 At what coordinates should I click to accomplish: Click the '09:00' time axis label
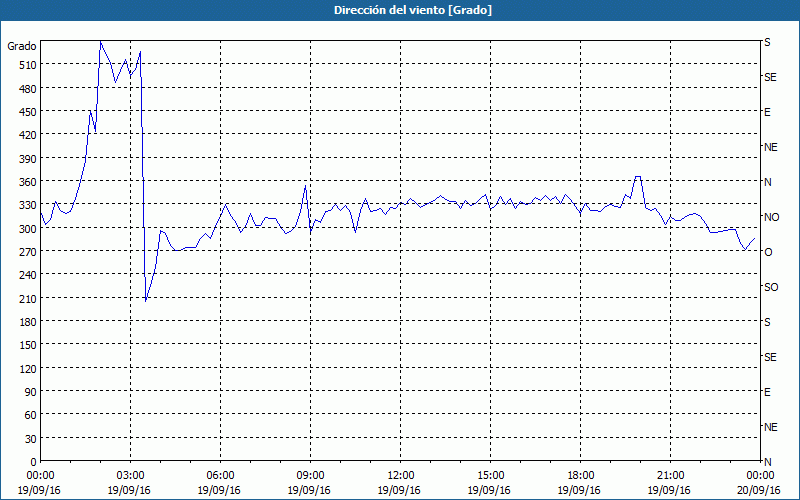(310, 476)
